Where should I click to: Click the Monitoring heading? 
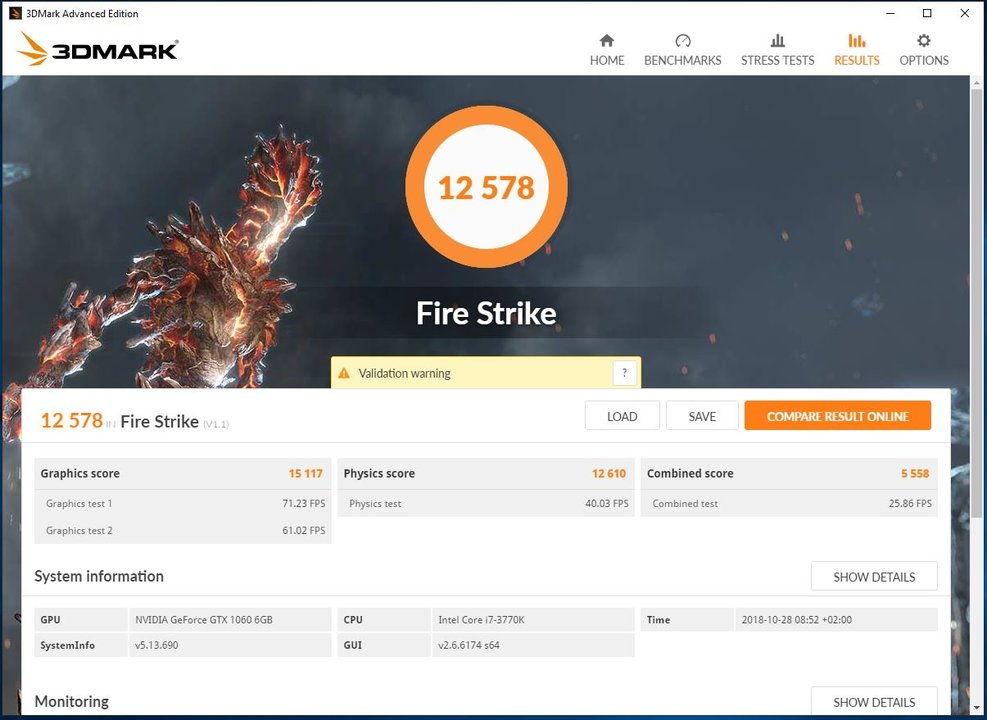point(71,701)
